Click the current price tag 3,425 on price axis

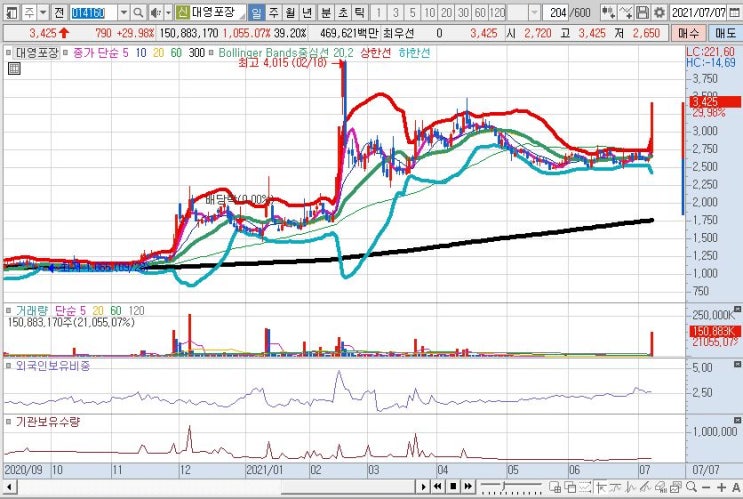tap(715, 102)
